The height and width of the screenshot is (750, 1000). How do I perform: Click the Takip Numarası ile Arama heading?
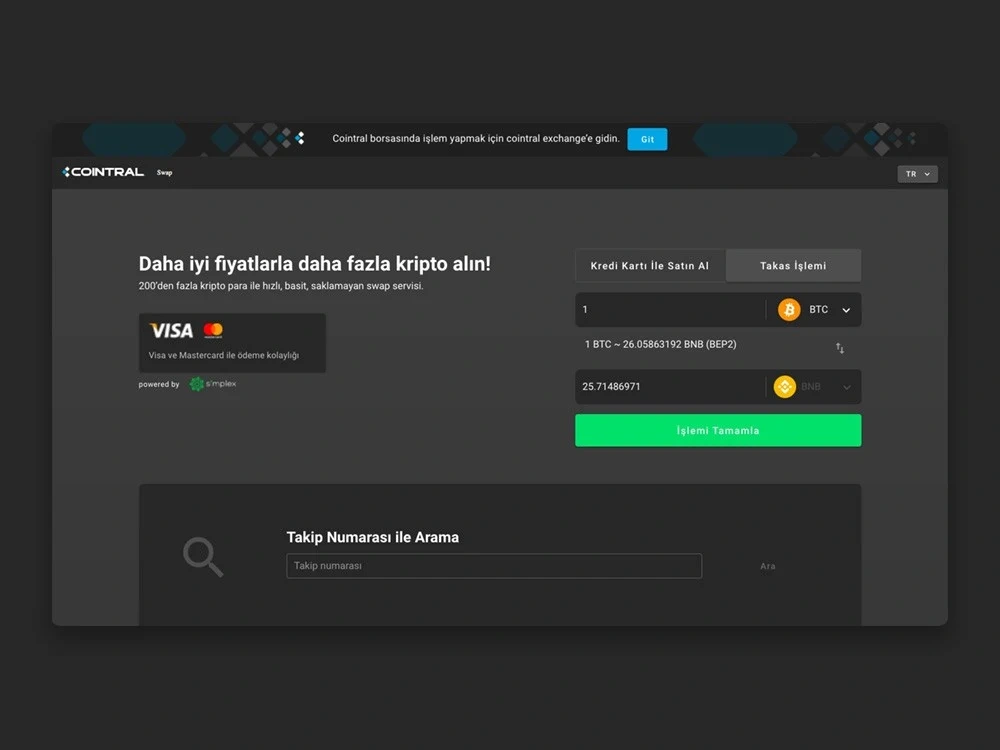[372, 538]
